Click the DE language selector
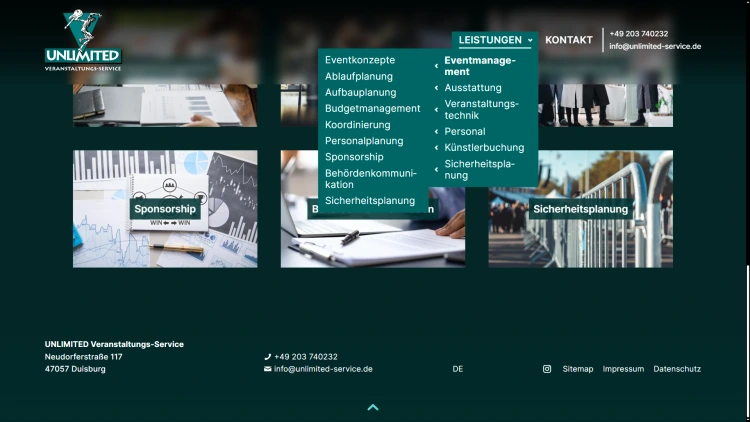This screenshot has height=422, width=750. pos(458,369)
